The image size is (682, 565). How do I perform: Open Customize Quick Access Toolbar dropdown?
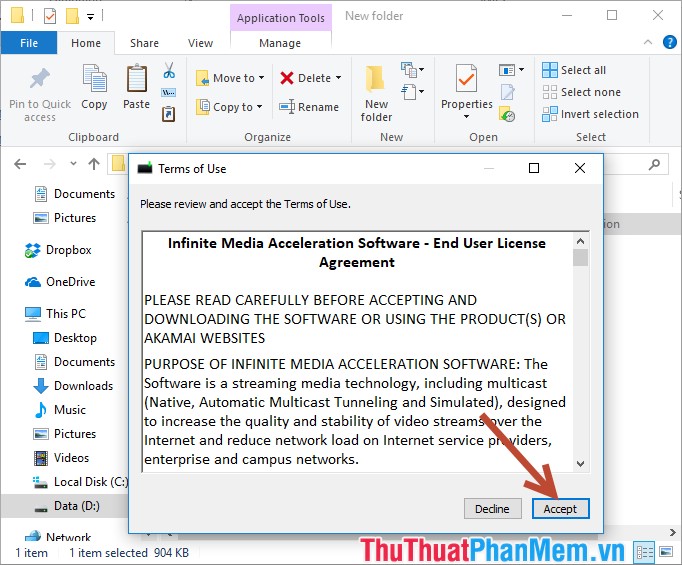[90, 17]
